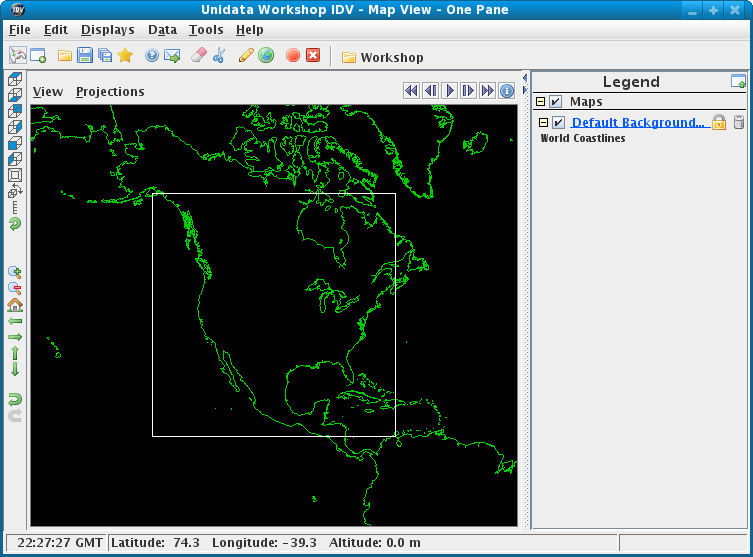Viewport: 753px width, 557px height.
Task: Click the blue save disk icon
Action: click(85, 56)
